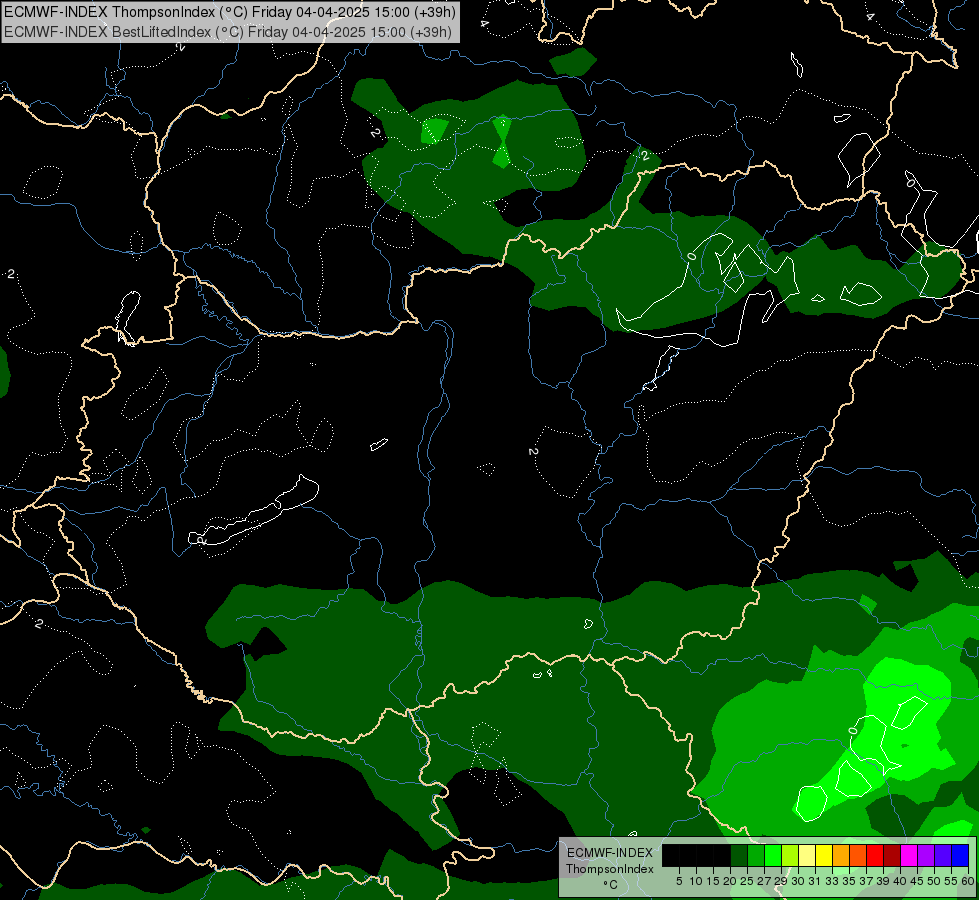Click legend tick label 50
Image resolution: width=979 pixels, height=900 pixels.
pos(933,881)
